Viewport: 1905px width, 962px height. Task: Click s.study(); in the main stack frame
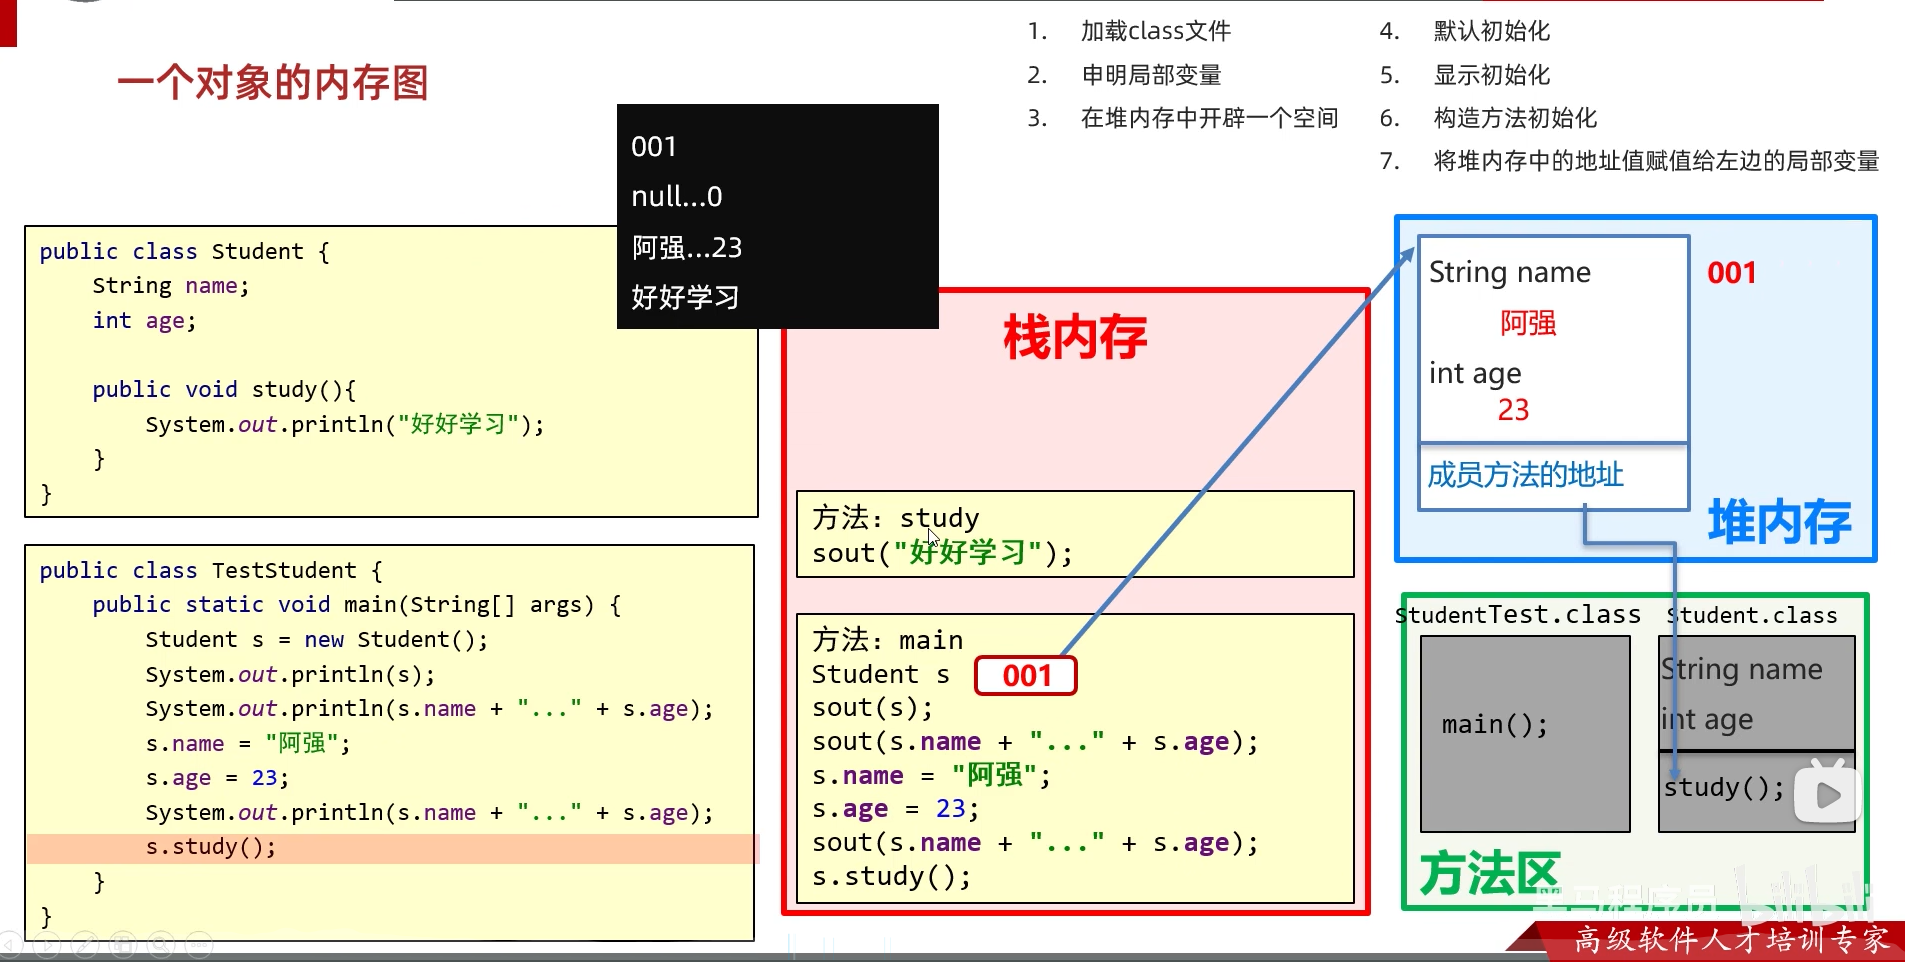click(891, 877)
